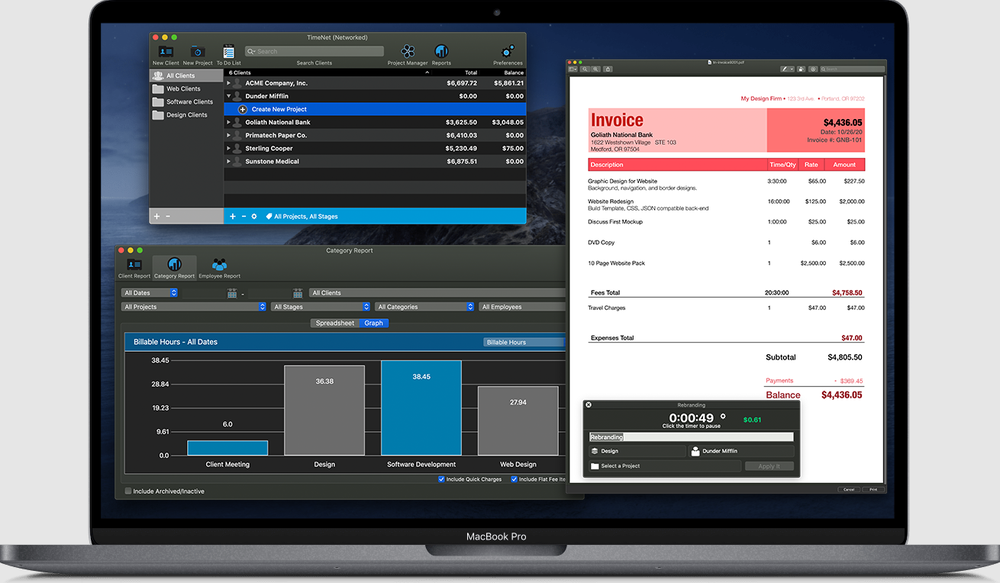Viewport: 1000px width, 583px height.
Task: Open the Billable Hours graph dropdown
Action: (524, 343)
